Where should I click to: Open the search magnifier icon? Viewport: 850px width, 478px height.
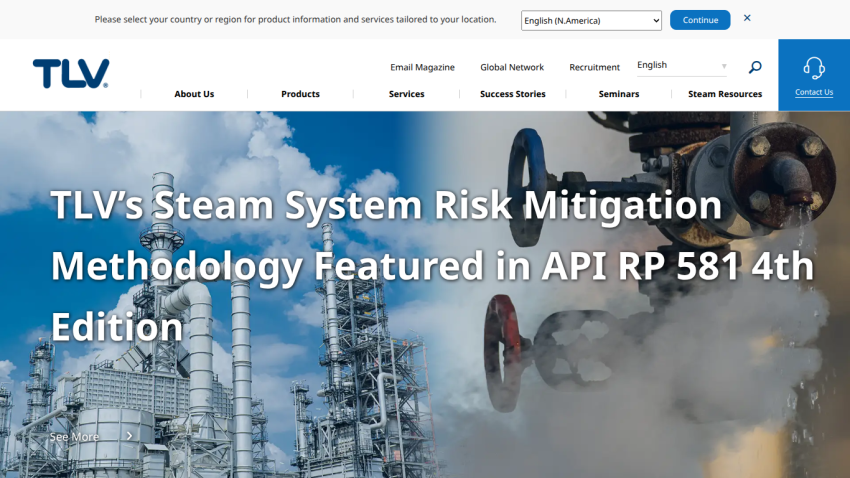755,67
